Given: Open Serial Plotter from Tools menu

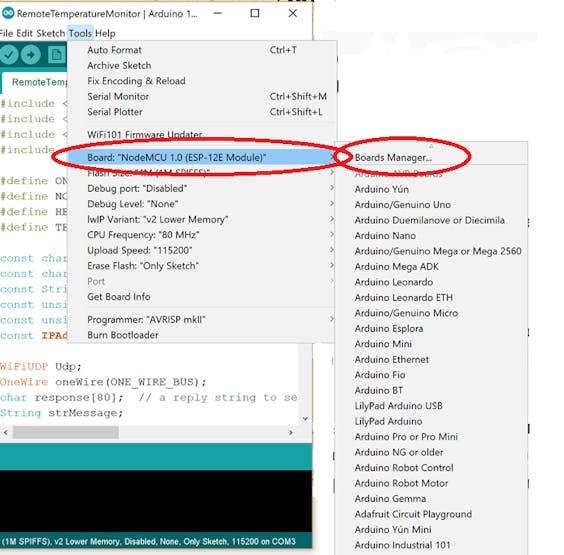Looking at the screenshot, I should tap(202, 112).
